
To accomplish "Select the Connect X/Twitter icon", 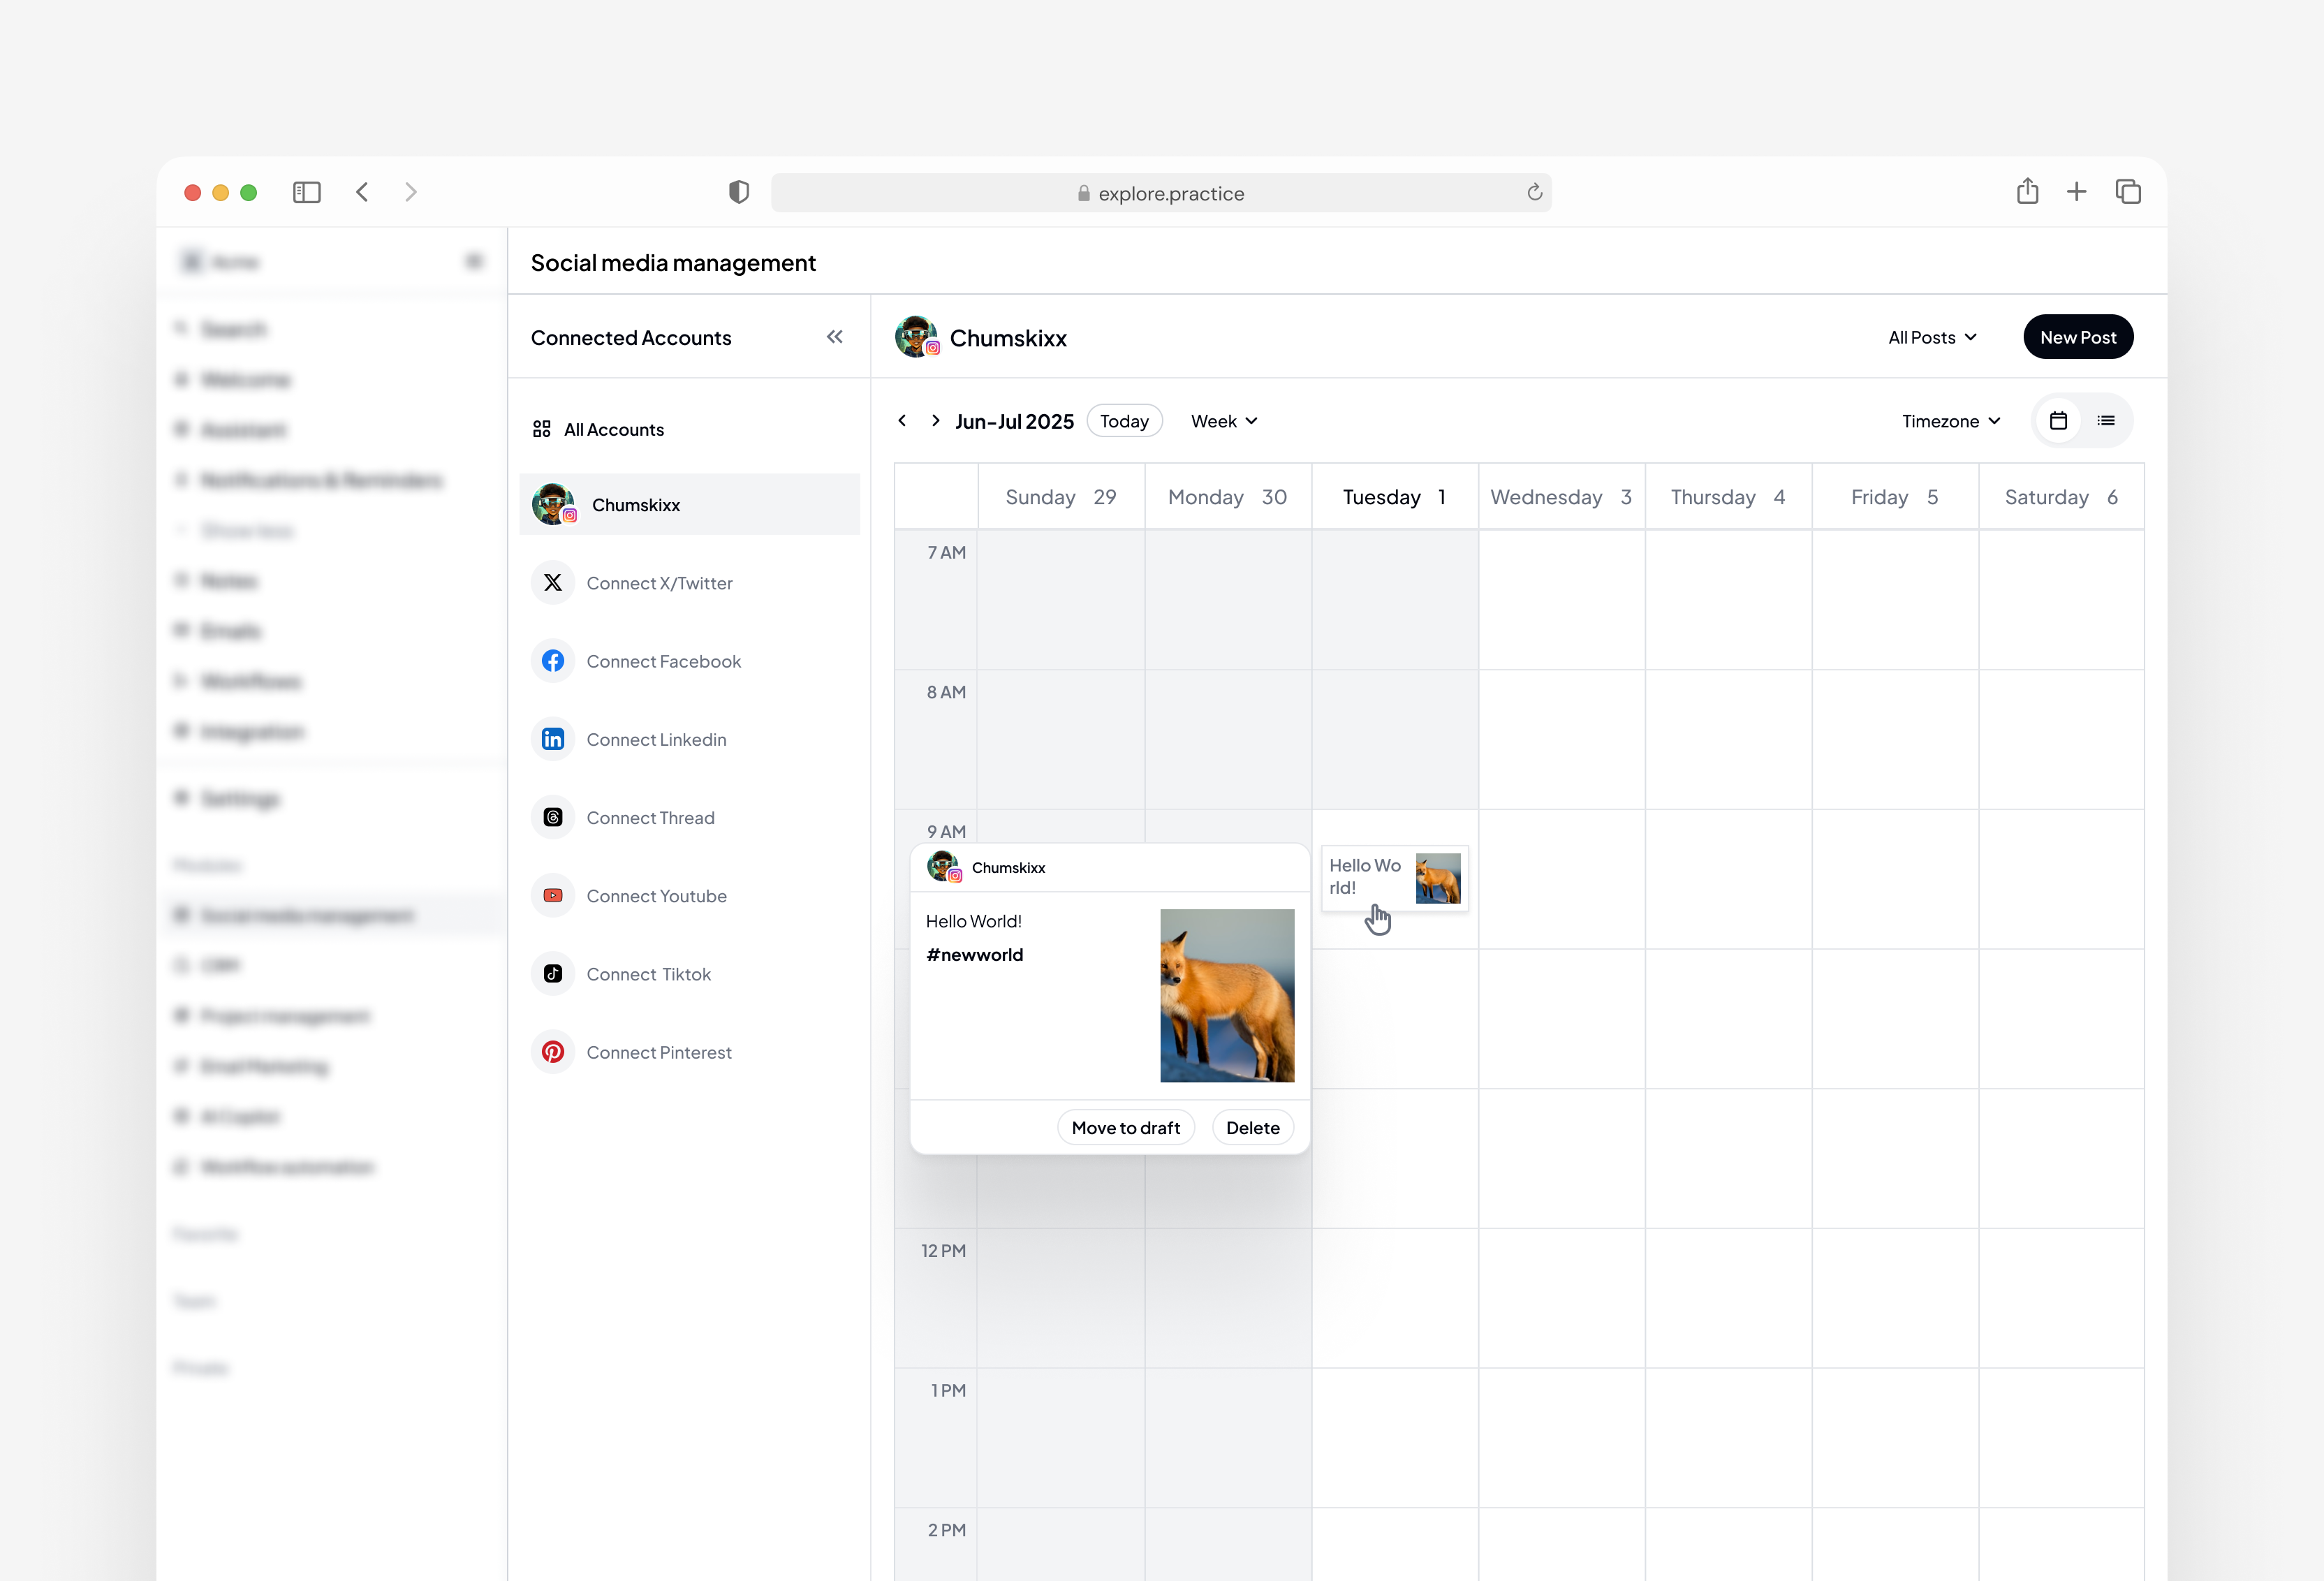I will pos(553,582).
